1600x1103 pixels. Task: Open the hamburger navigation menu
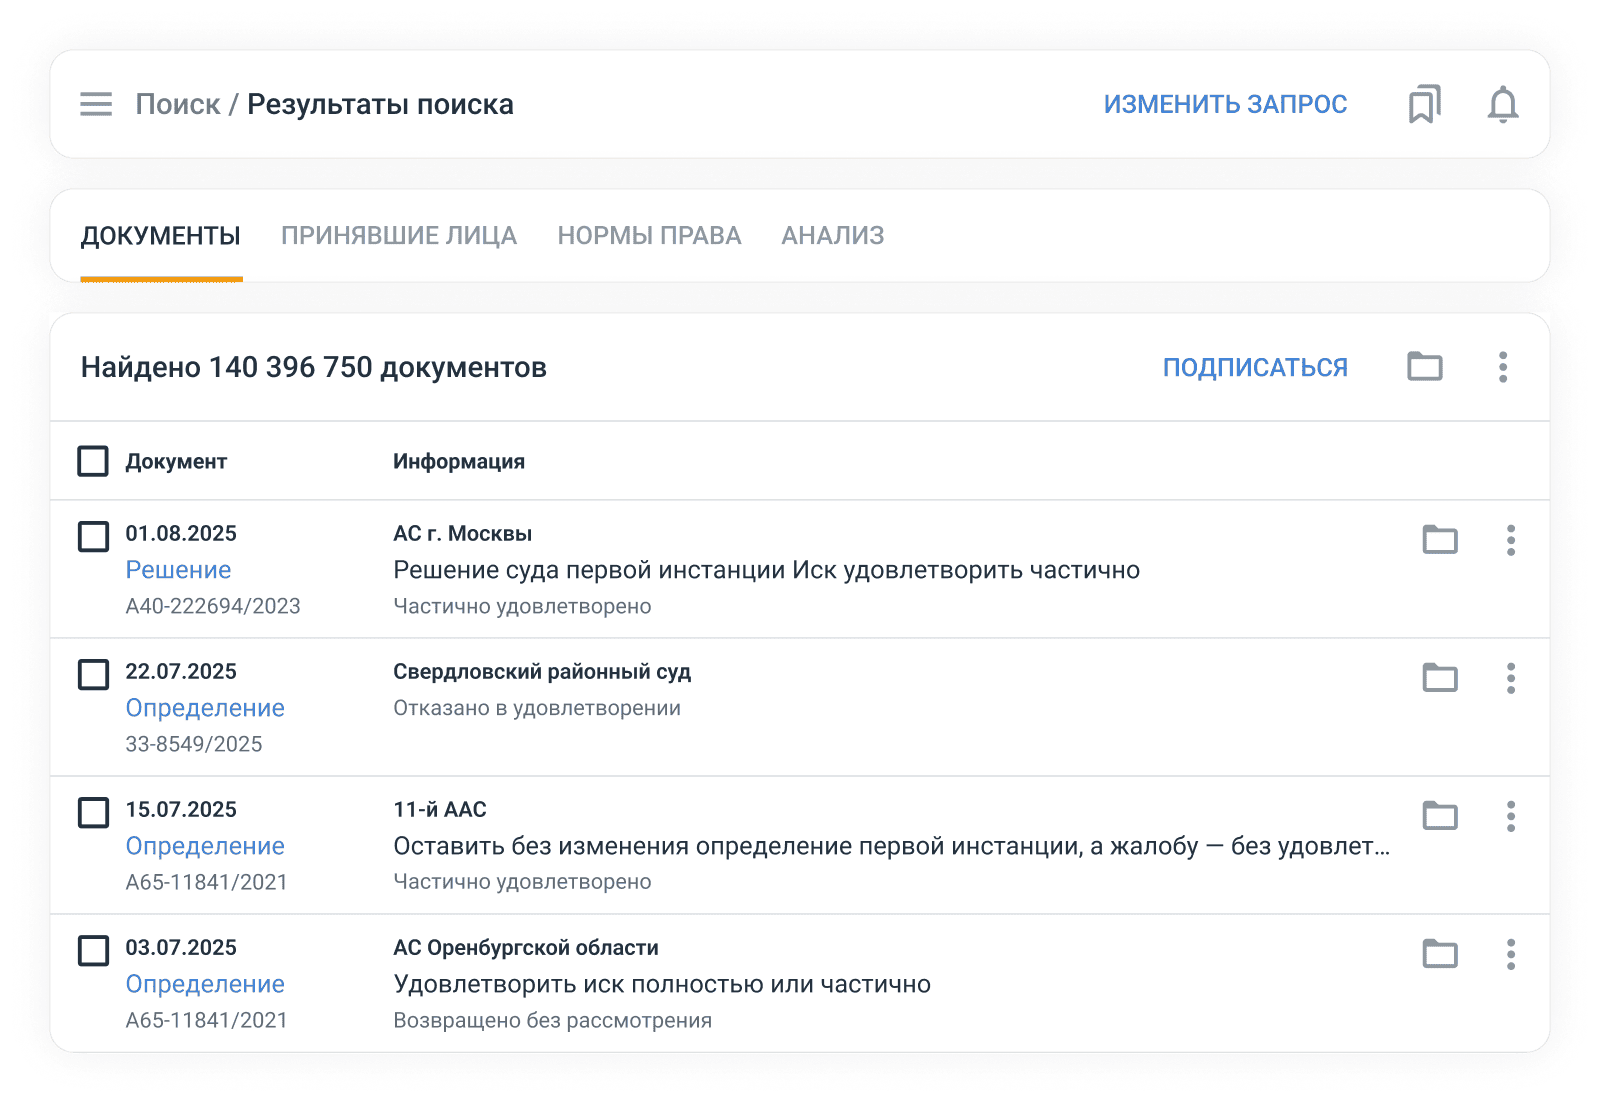pos(95,104)
